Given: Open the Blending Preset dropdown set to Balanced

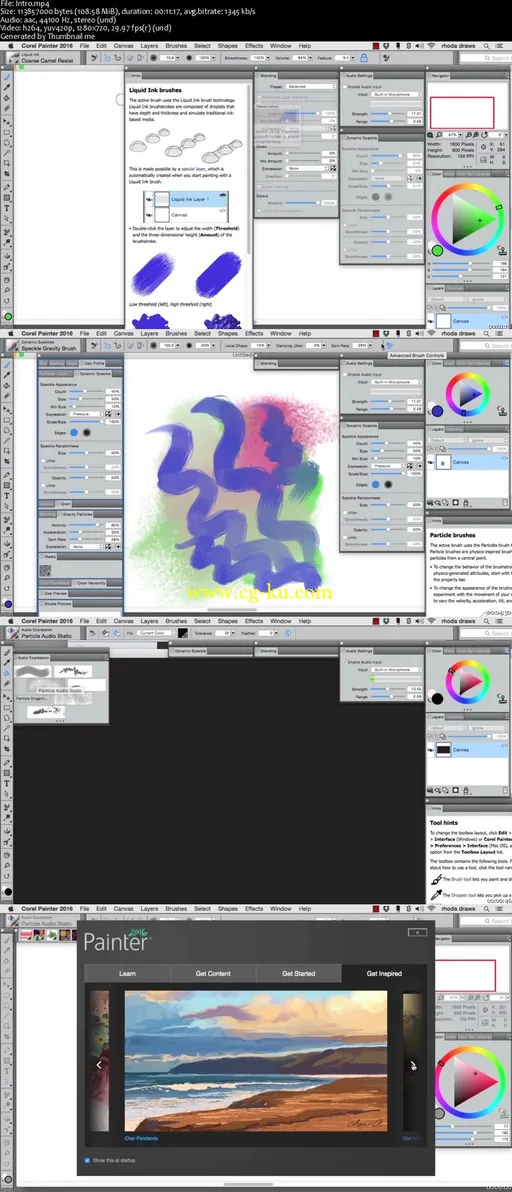Looking at the screenshot, I should point(311,87).
